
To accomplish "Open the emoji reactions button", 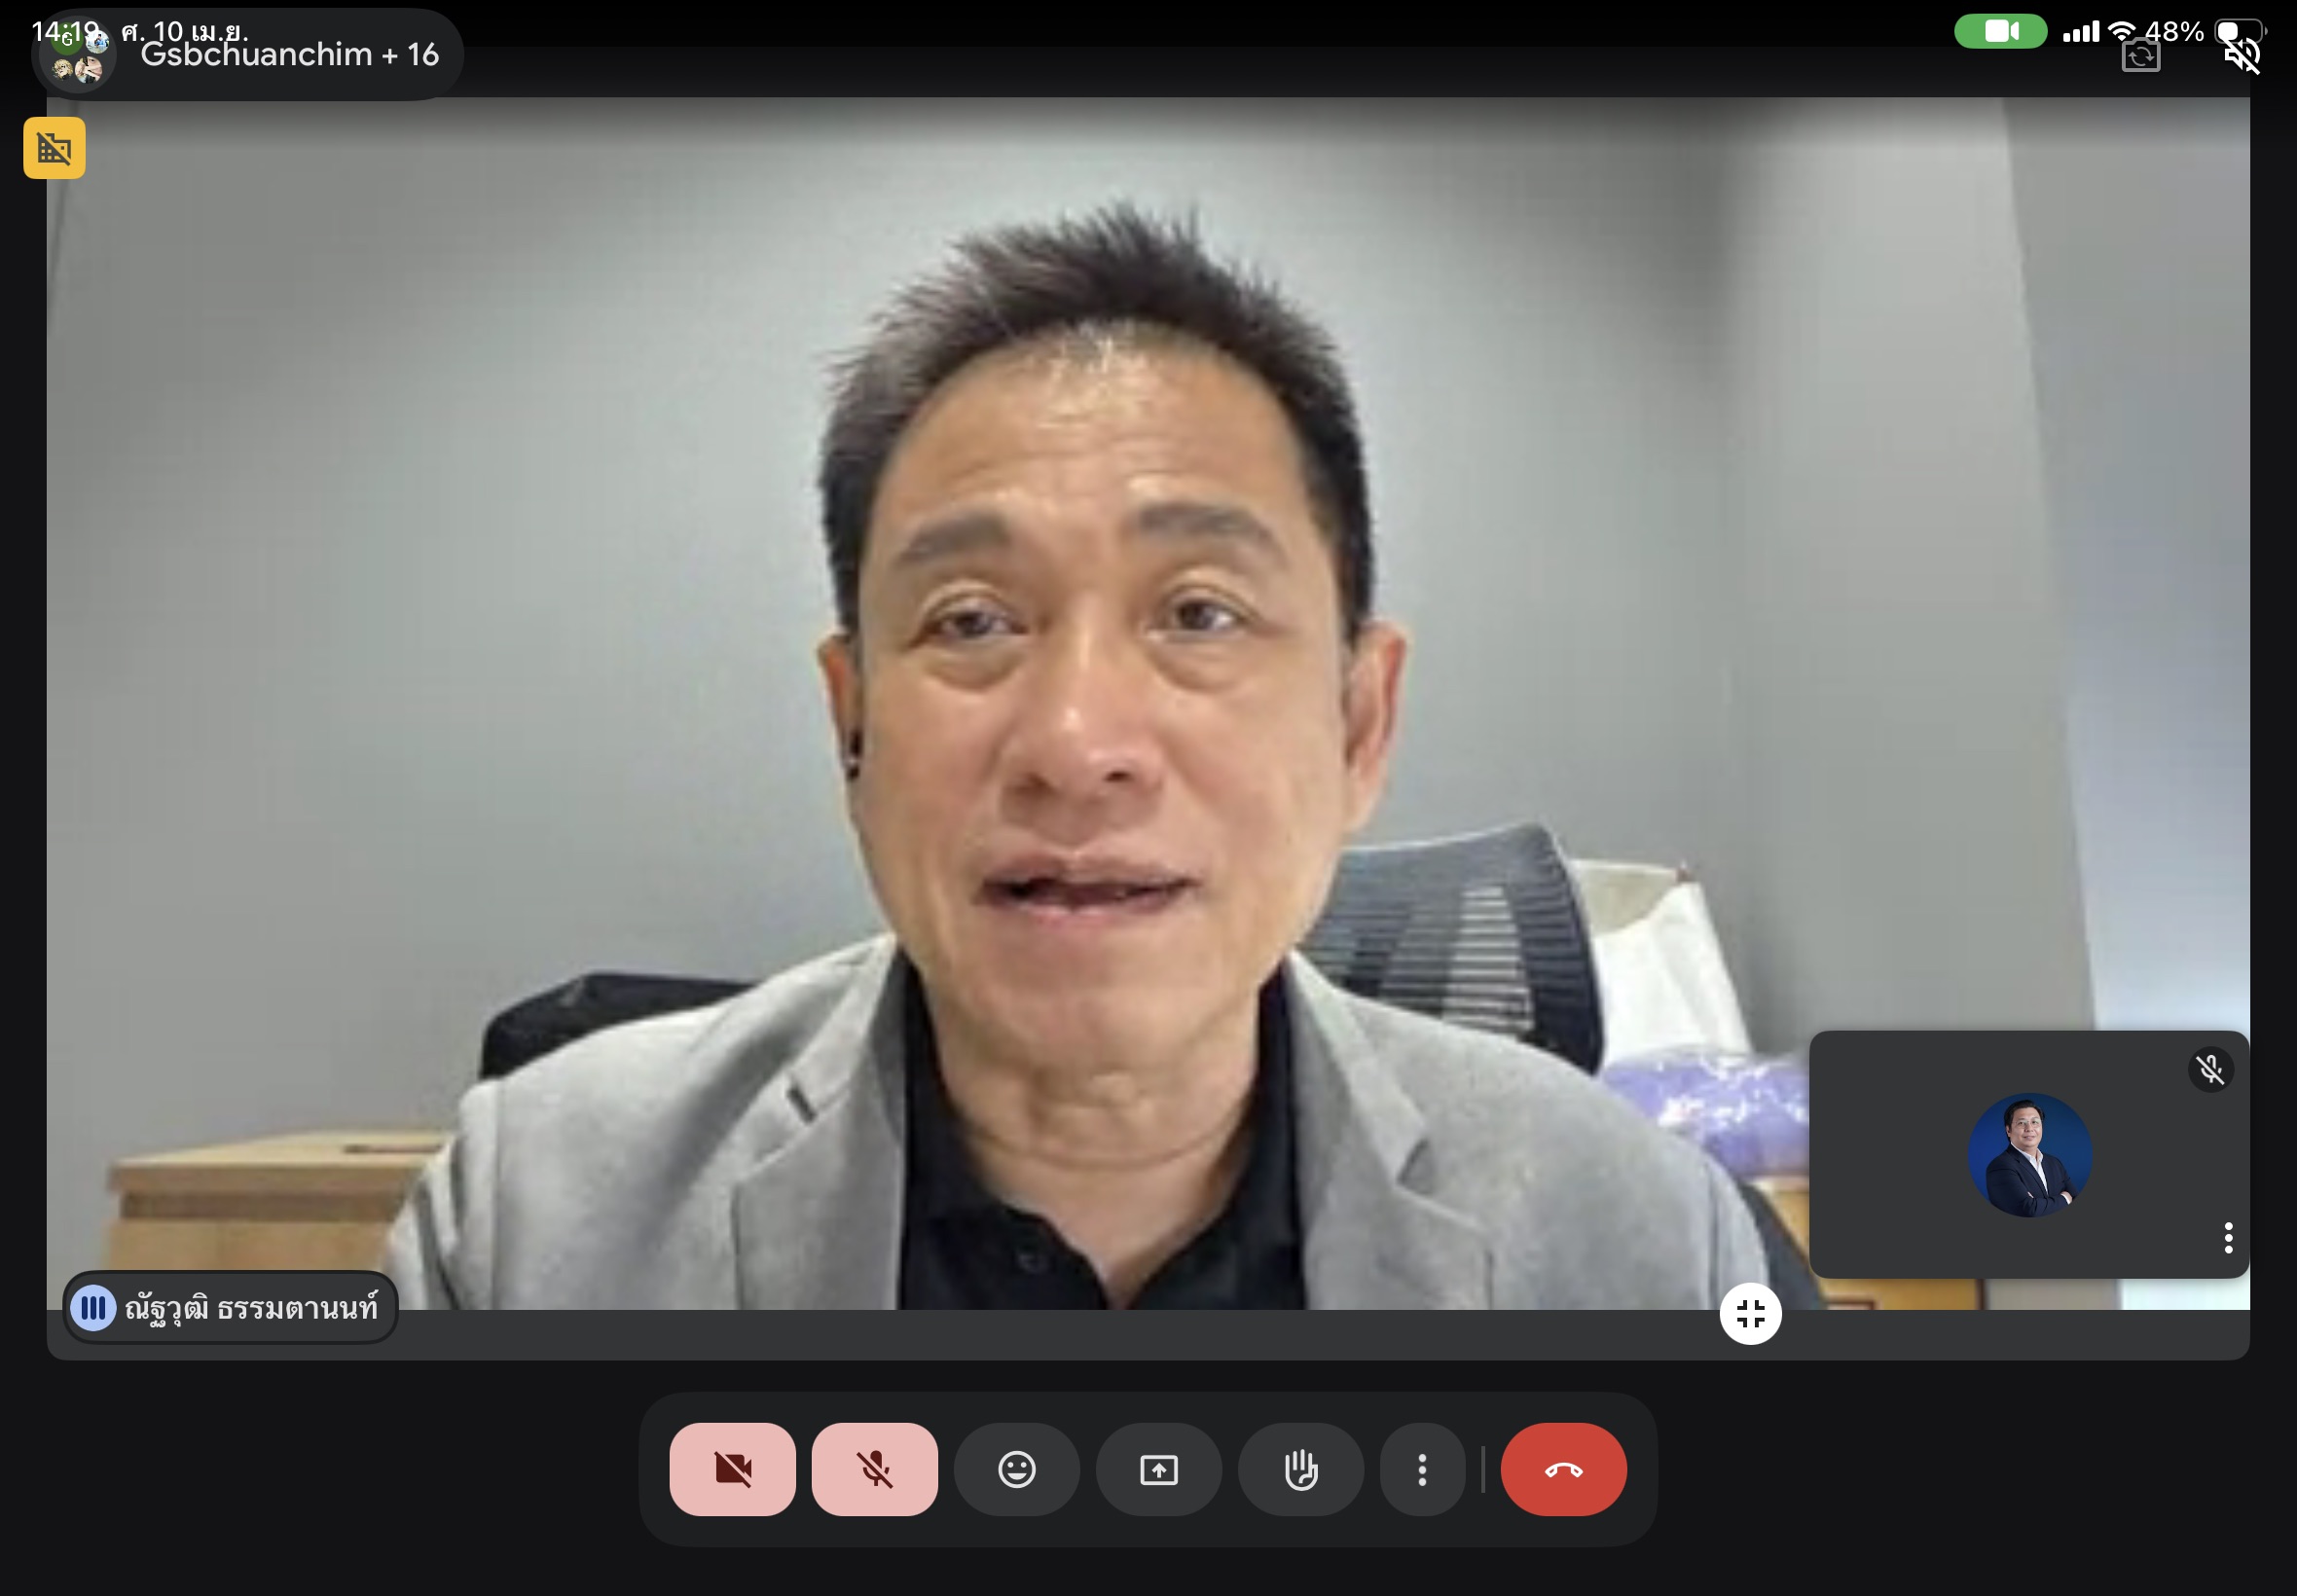I will pos(1016,1469).
